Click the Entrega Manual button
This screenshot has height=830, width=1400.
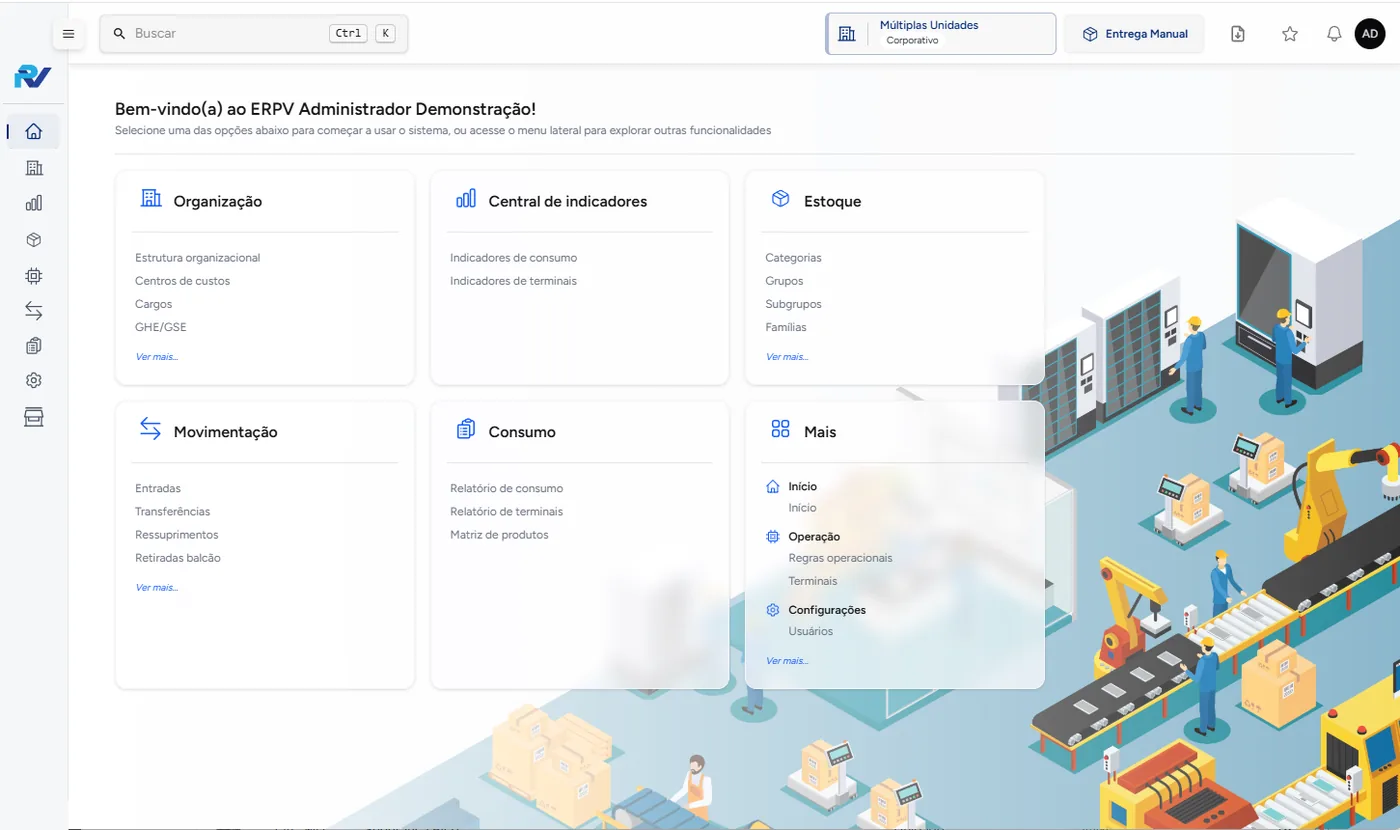1134,34
